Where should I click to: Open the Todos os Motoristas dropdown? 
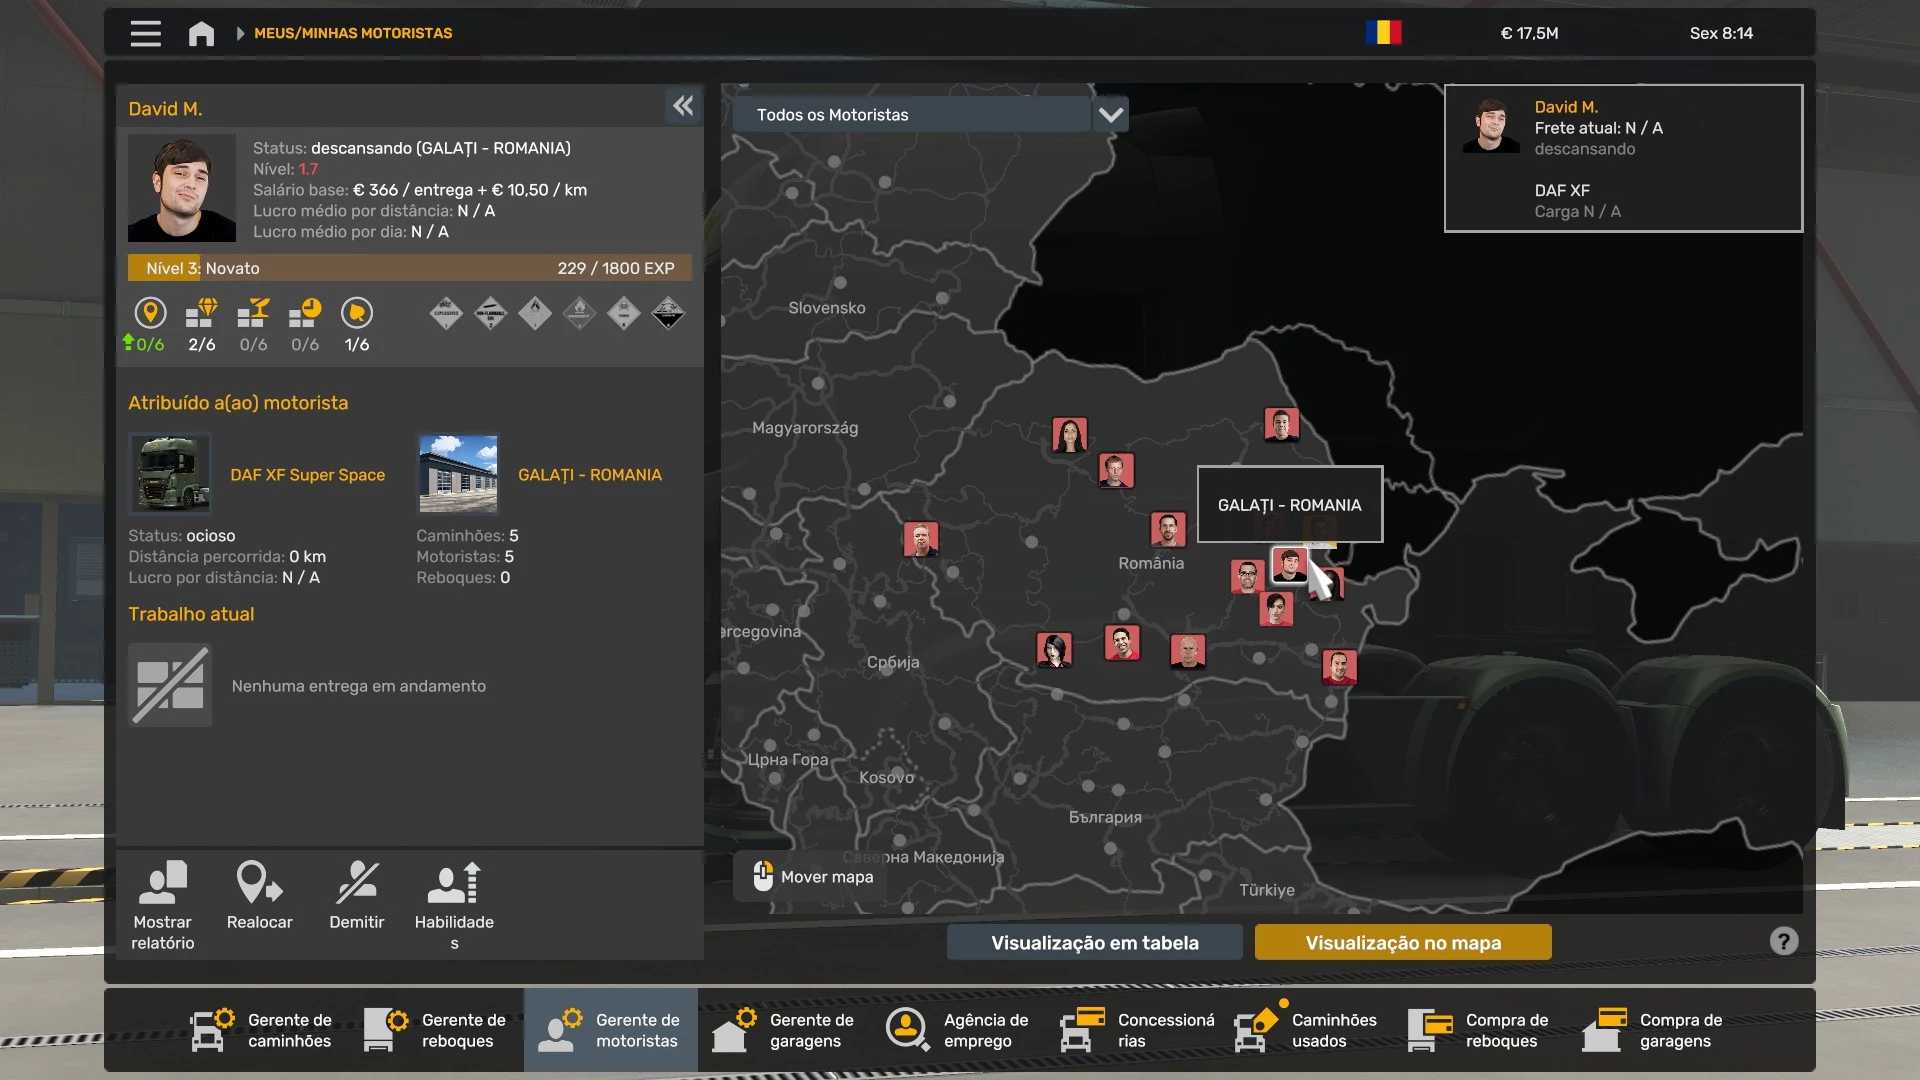pyautogui.click(x=910, y=115)
